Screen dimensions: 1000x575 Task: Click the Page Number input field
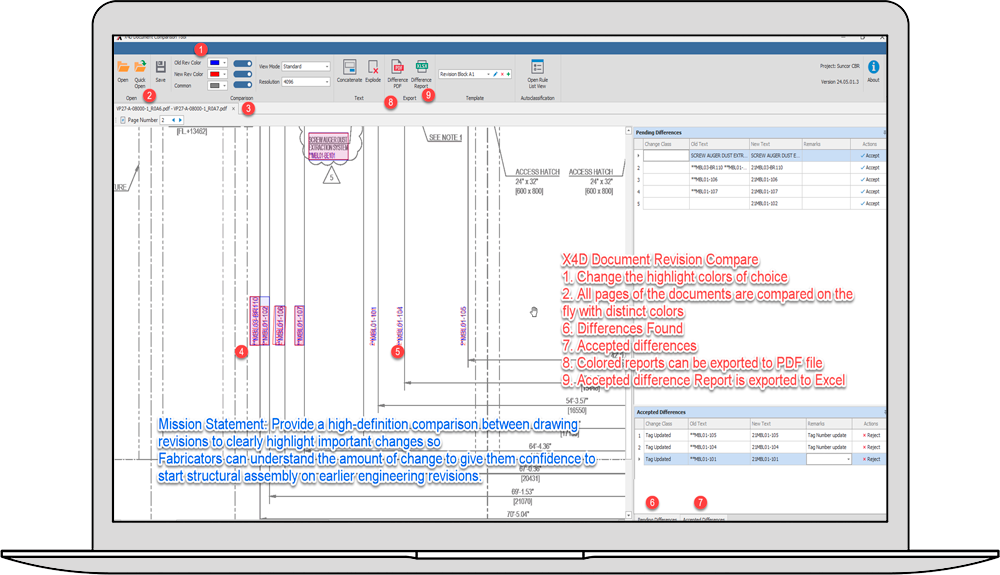[x=165, y=120]
